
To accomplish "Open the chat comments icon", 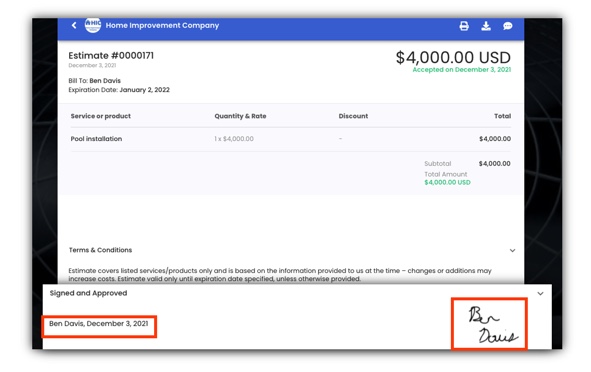I will (x=508, y=26).
